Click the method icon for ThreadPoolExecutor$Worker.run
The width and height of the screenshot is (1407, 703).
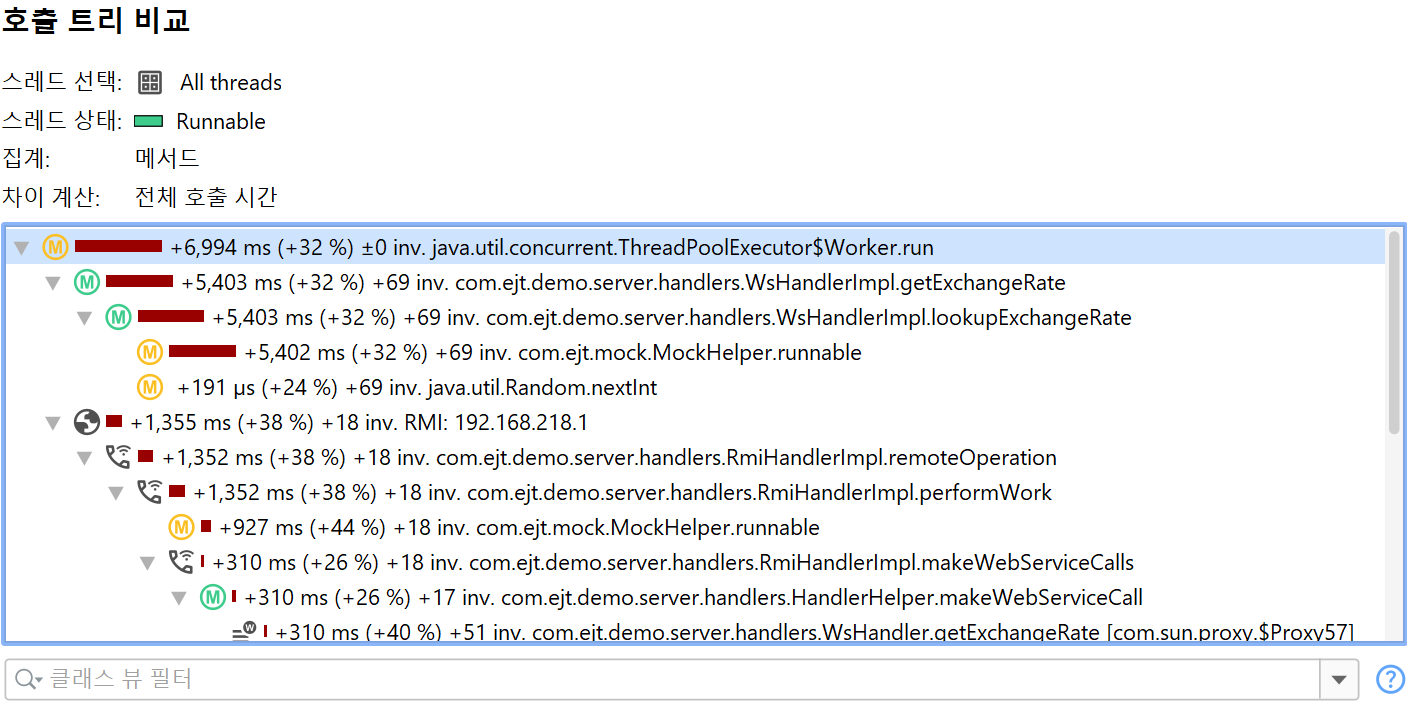point(55,247)
